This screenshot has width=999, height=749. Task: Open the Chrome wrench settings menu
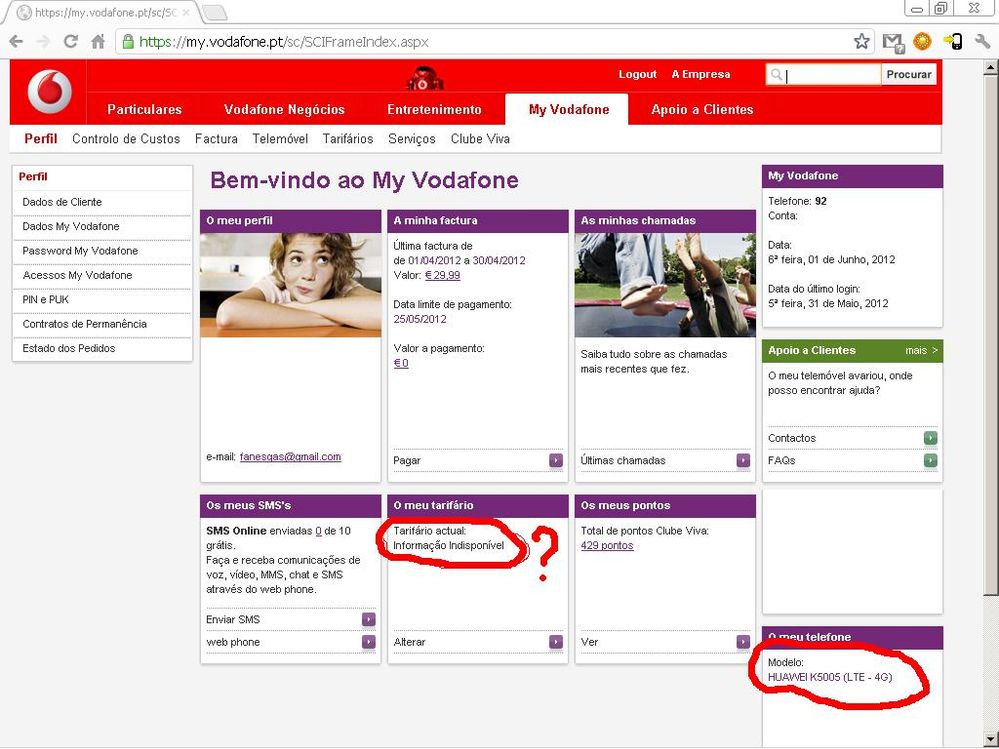(x=981, y=42)
